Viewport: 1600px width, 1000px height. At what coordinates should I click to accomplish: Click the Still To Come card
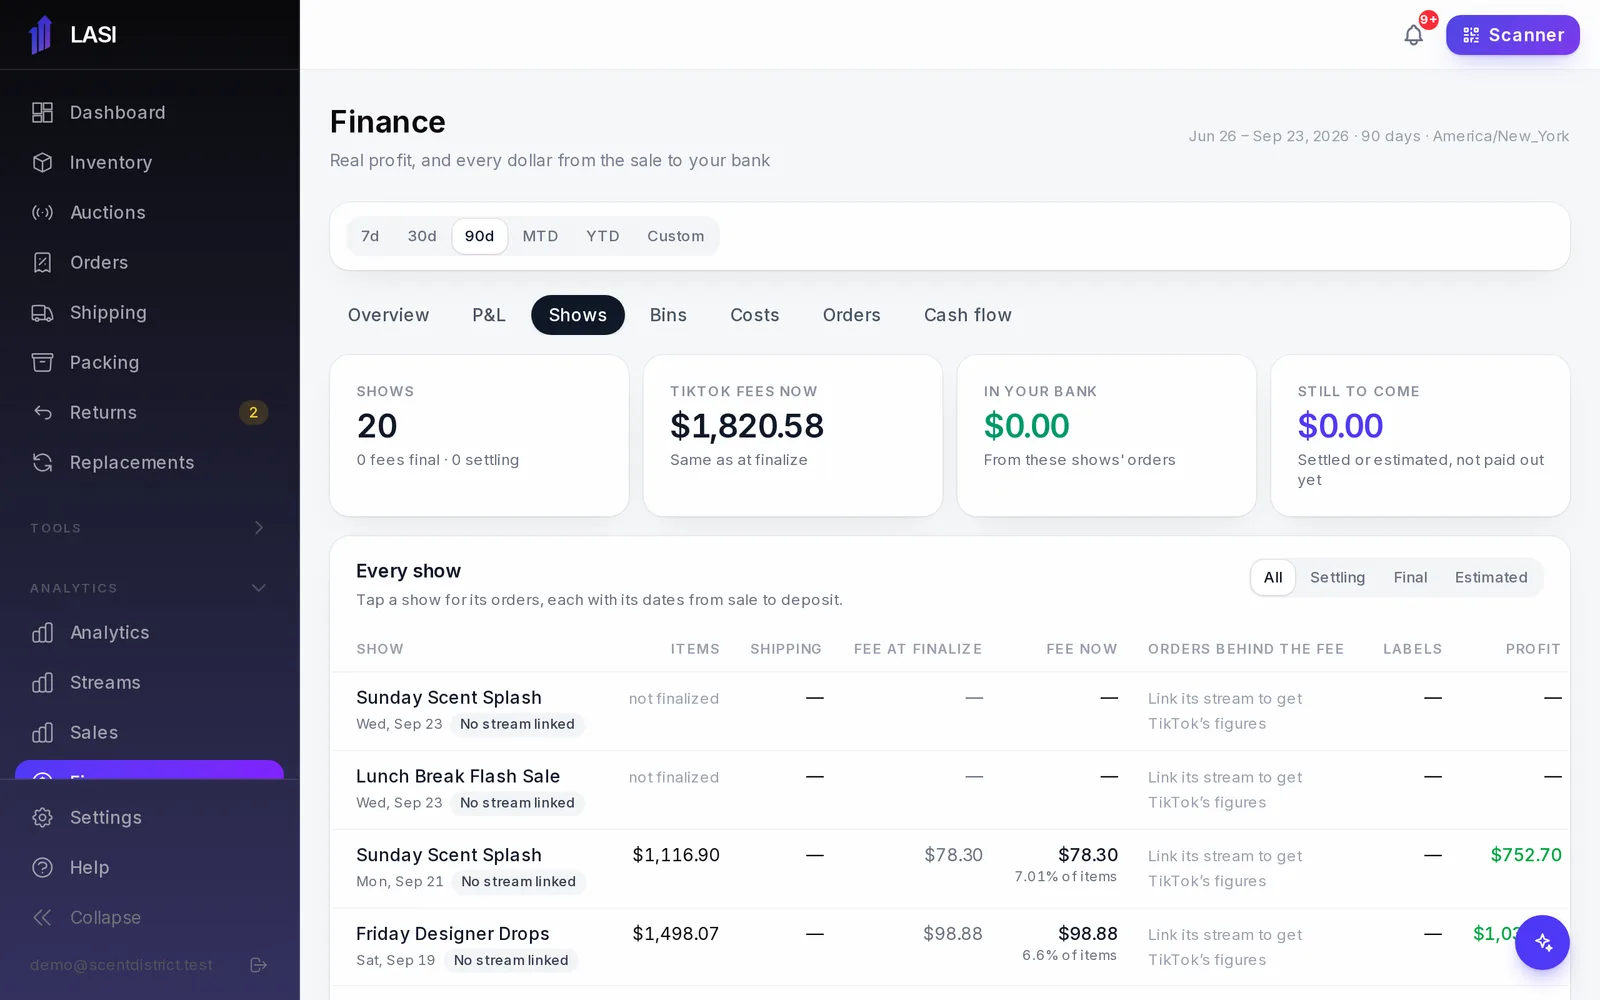(x=1420, y=435)
